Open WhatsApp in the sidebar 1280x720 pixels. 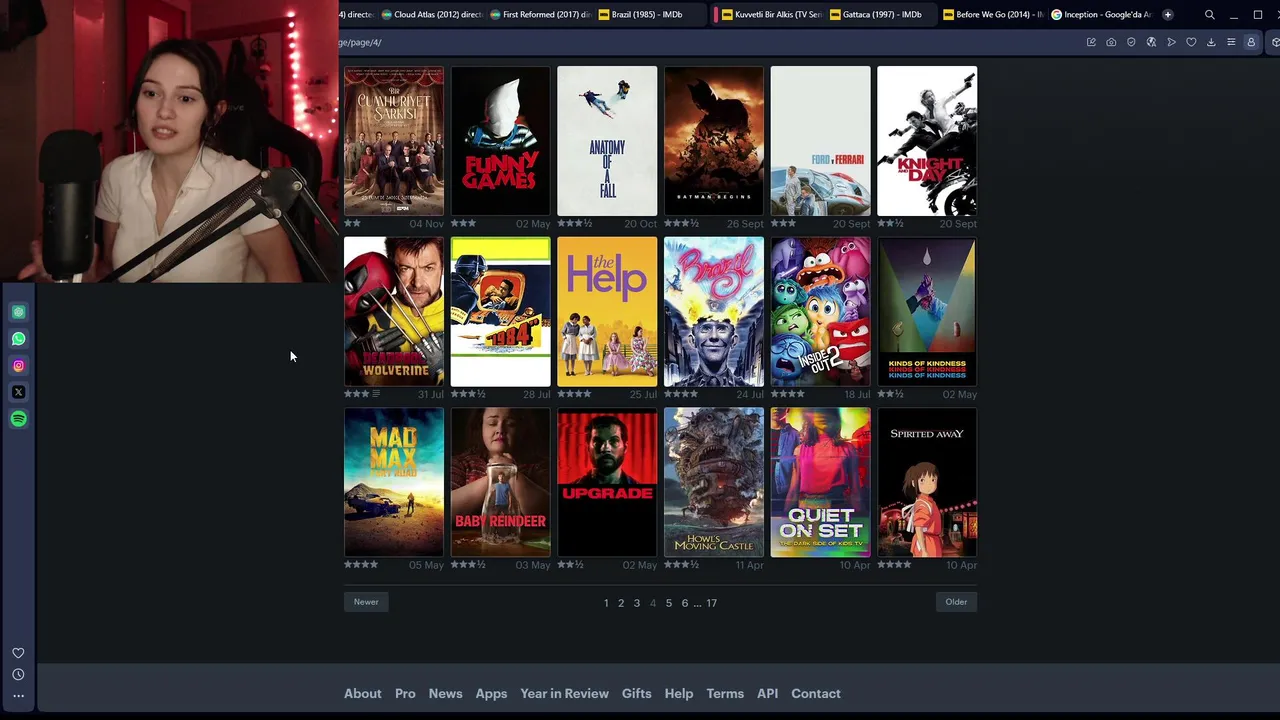coord(18,339)
